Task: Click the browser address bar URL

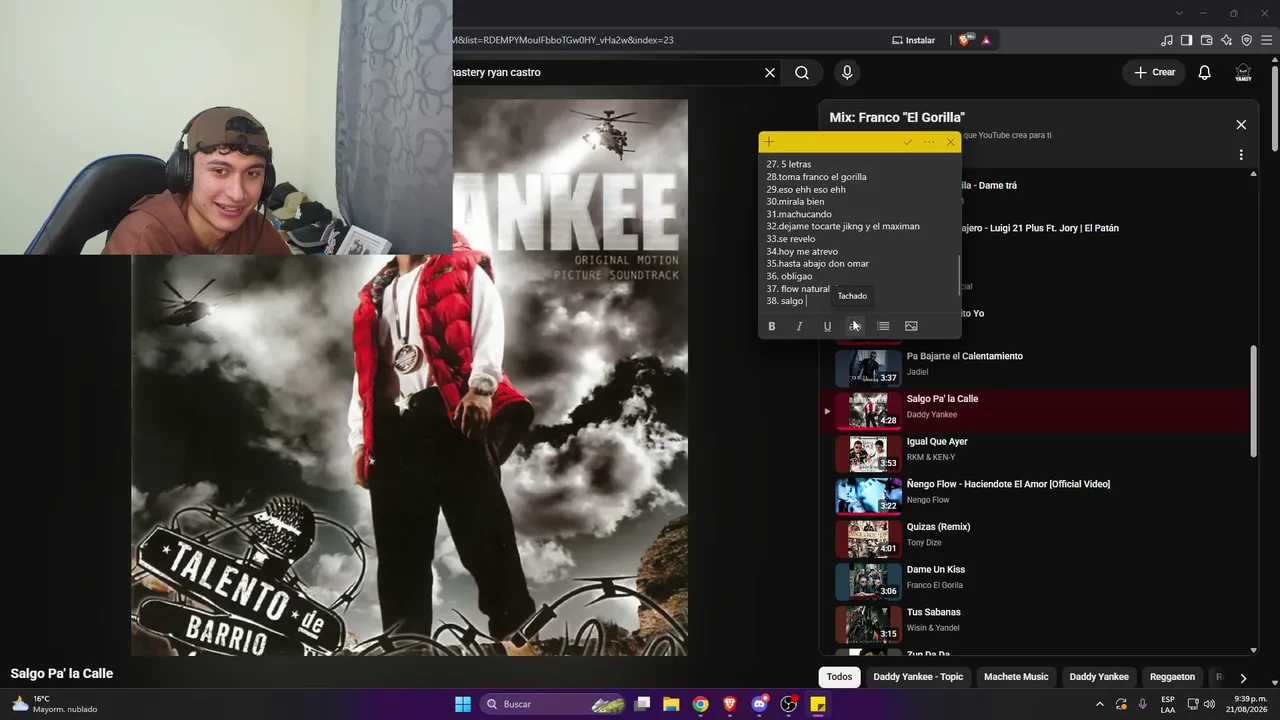Action: pyautogui.click(x=563, y=40)
